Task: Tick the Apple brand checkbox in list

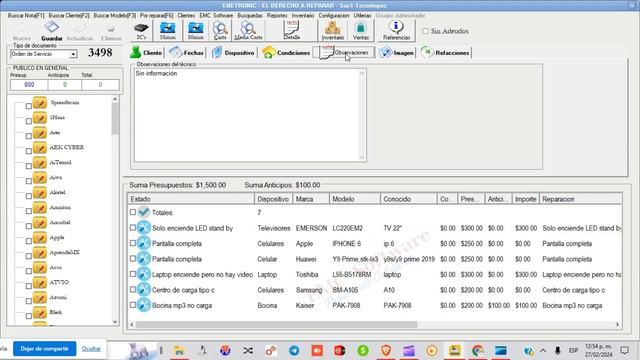Action: click(x=29, y=241)
